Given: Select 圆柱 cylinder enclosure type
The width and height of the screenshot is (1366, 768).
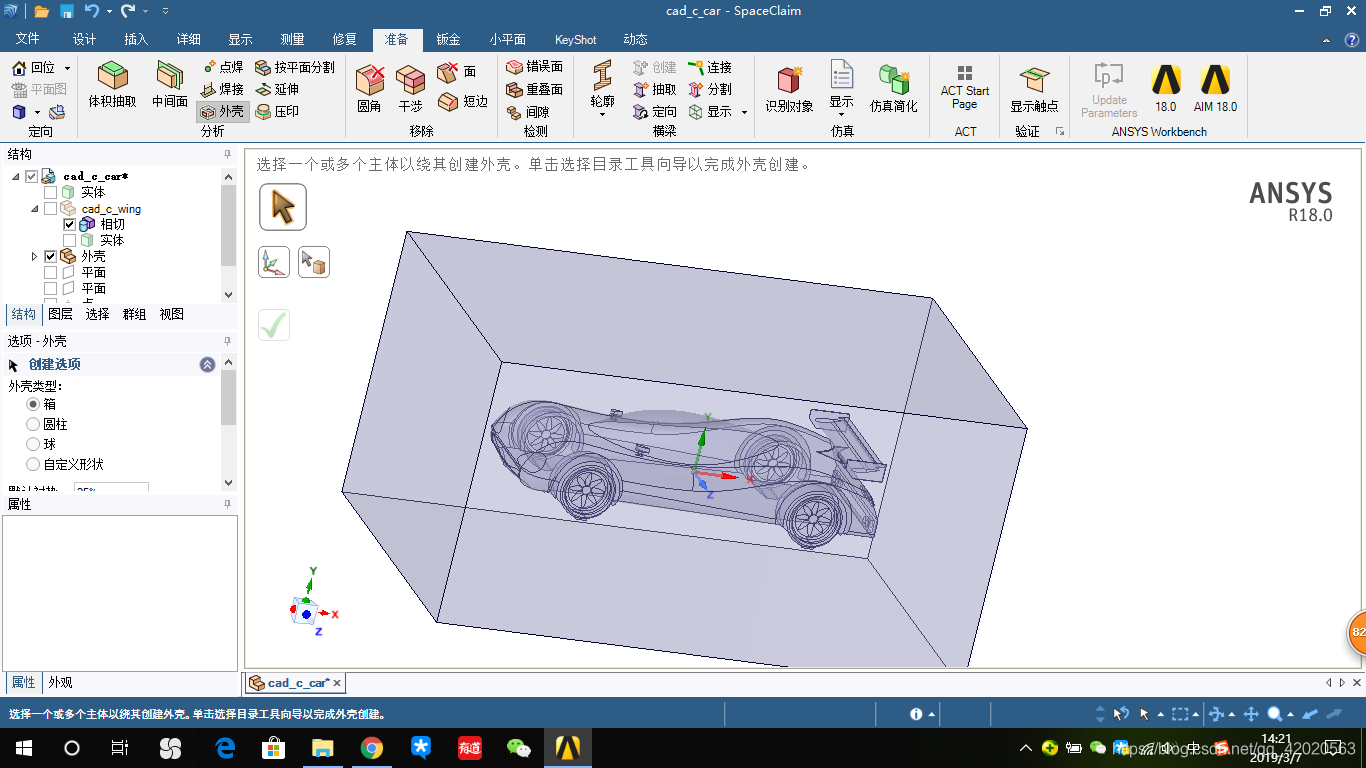Looking at the screenshot, I should (33, 424).
